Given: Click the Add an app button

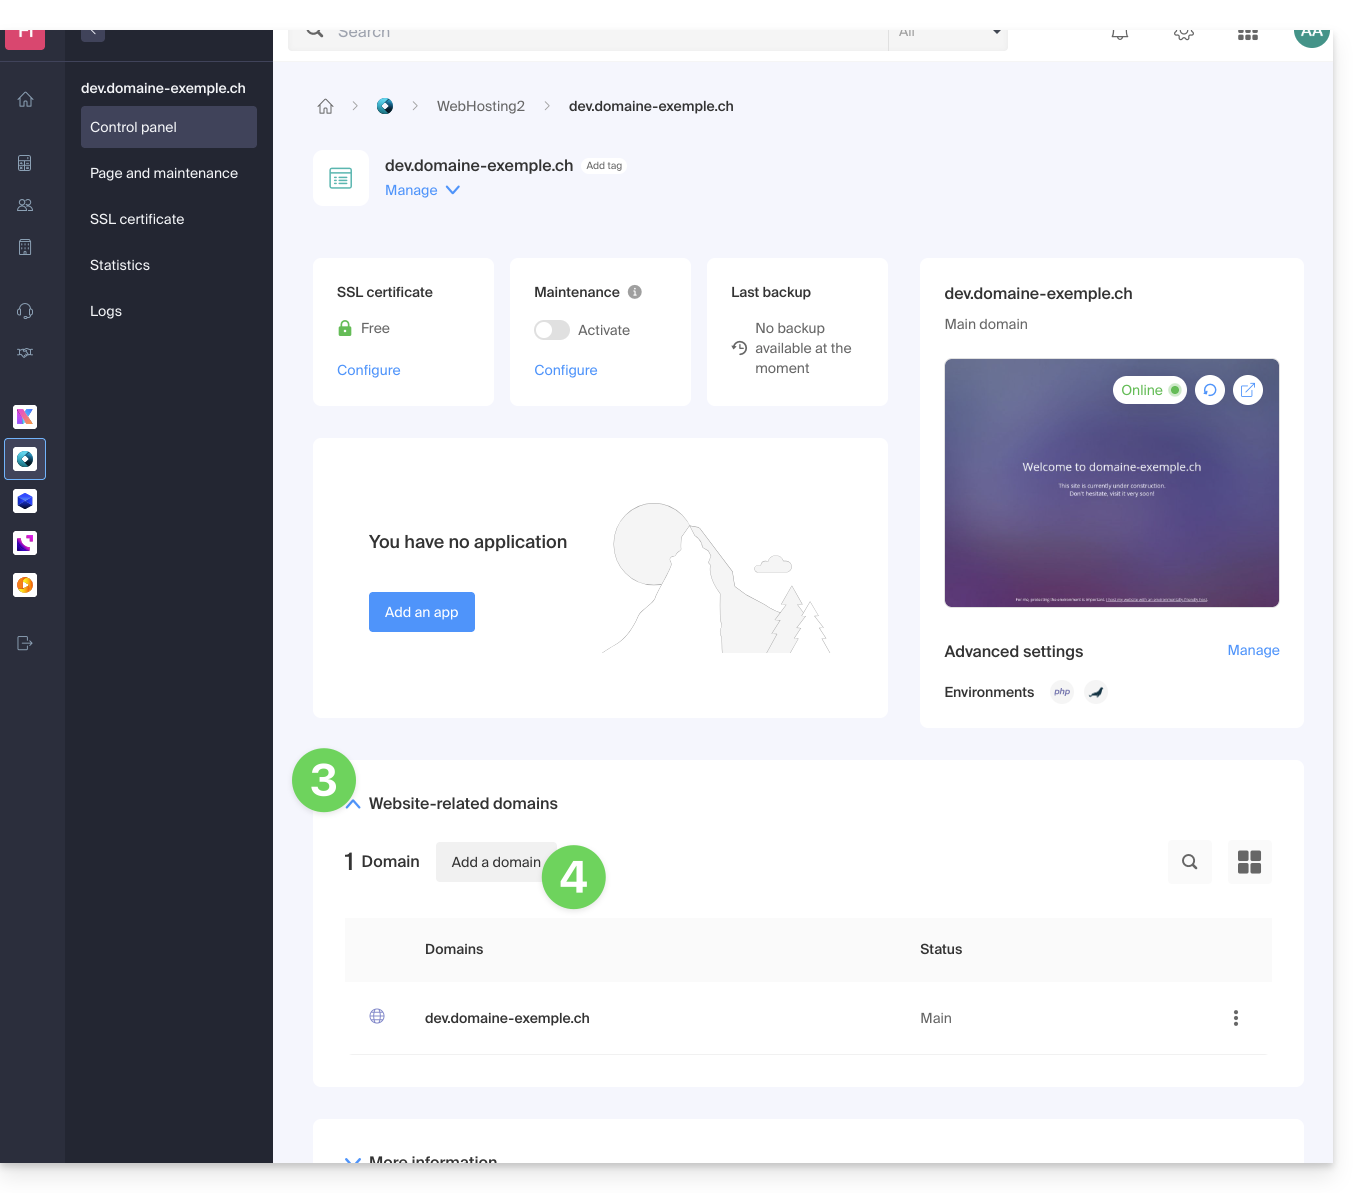Looking at the screenshot, I should (x=422, y=612).
